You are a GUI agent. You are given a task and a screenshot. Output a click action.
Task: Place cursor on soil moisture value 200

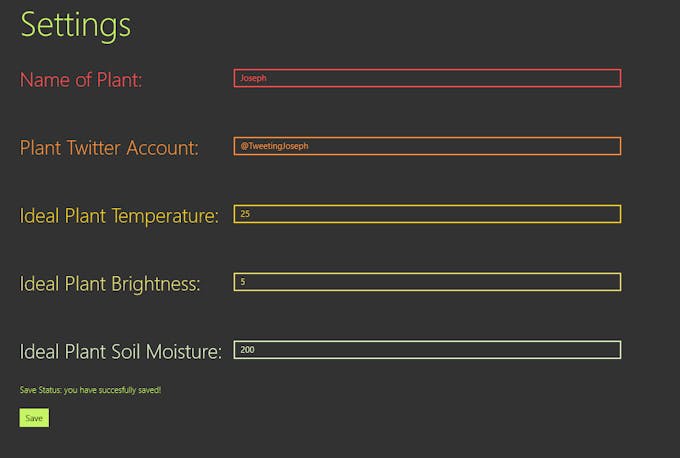(x=247, y=350)
